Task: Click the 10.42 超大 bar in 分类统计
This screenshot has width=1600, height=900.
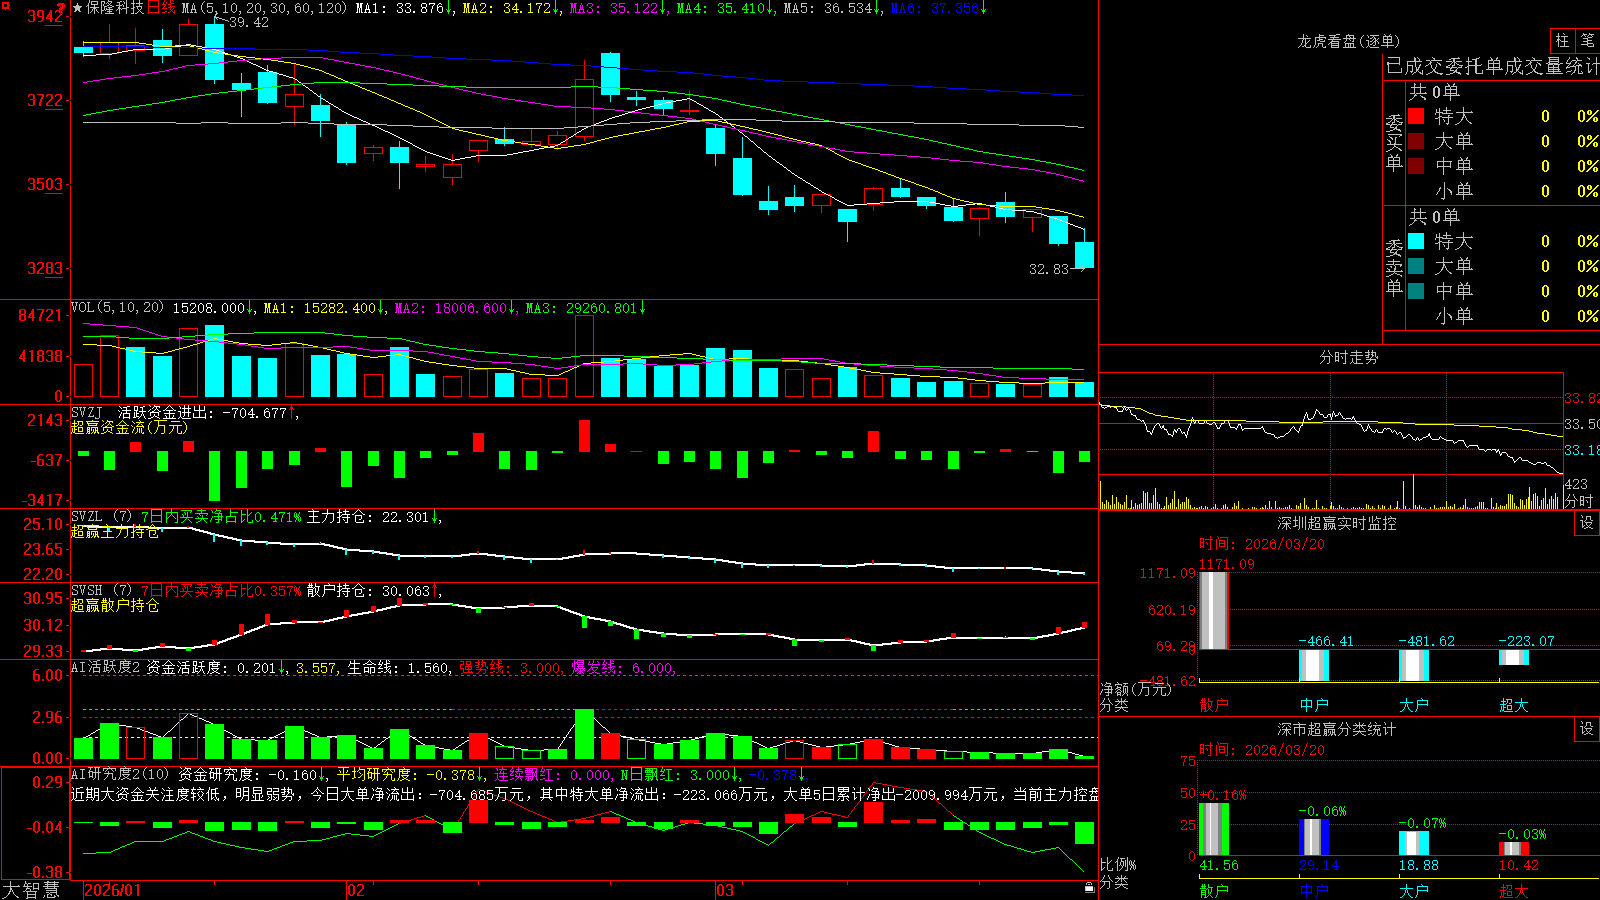Action: tap(1514, 849)
